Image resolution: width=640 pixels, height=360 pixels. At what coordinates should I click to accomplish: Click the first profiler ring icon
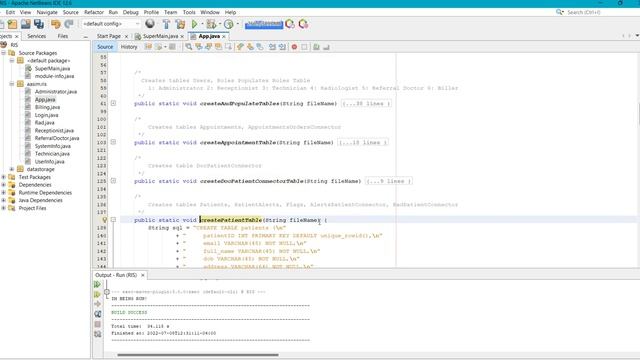(x=290, y=24)
